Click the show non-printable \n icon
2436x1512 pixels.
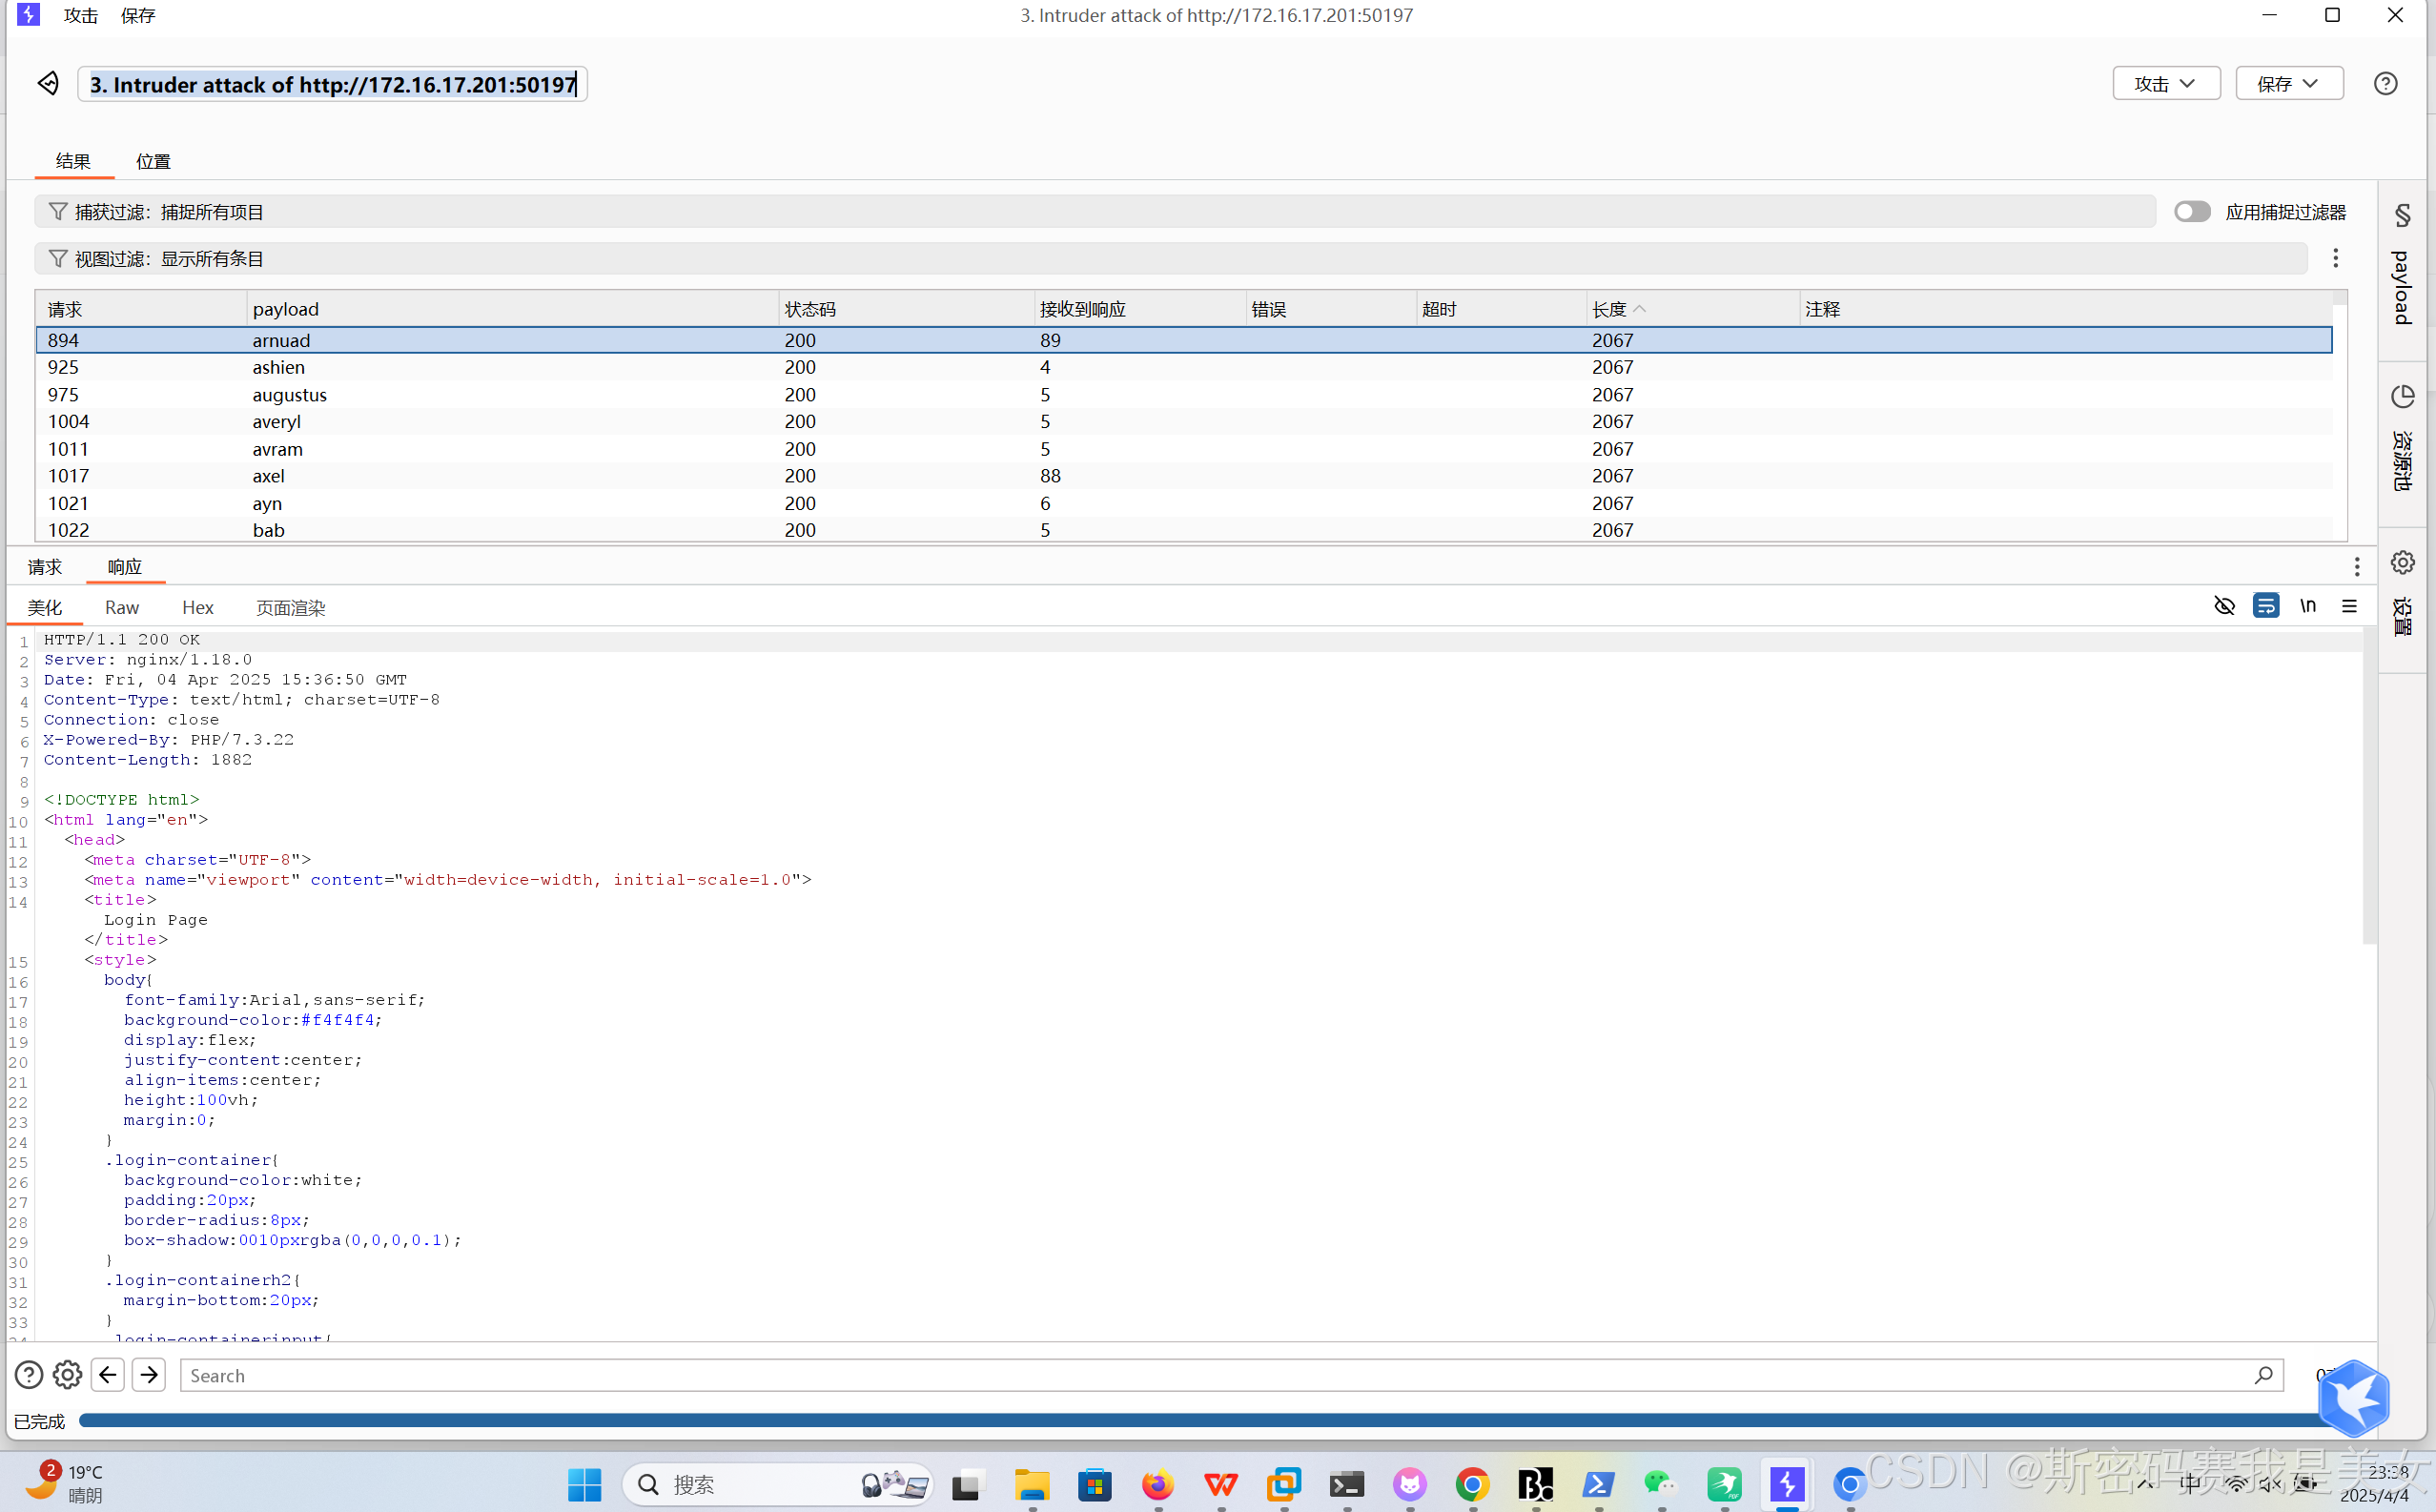pyautogui.click(x=2308, y=606)
